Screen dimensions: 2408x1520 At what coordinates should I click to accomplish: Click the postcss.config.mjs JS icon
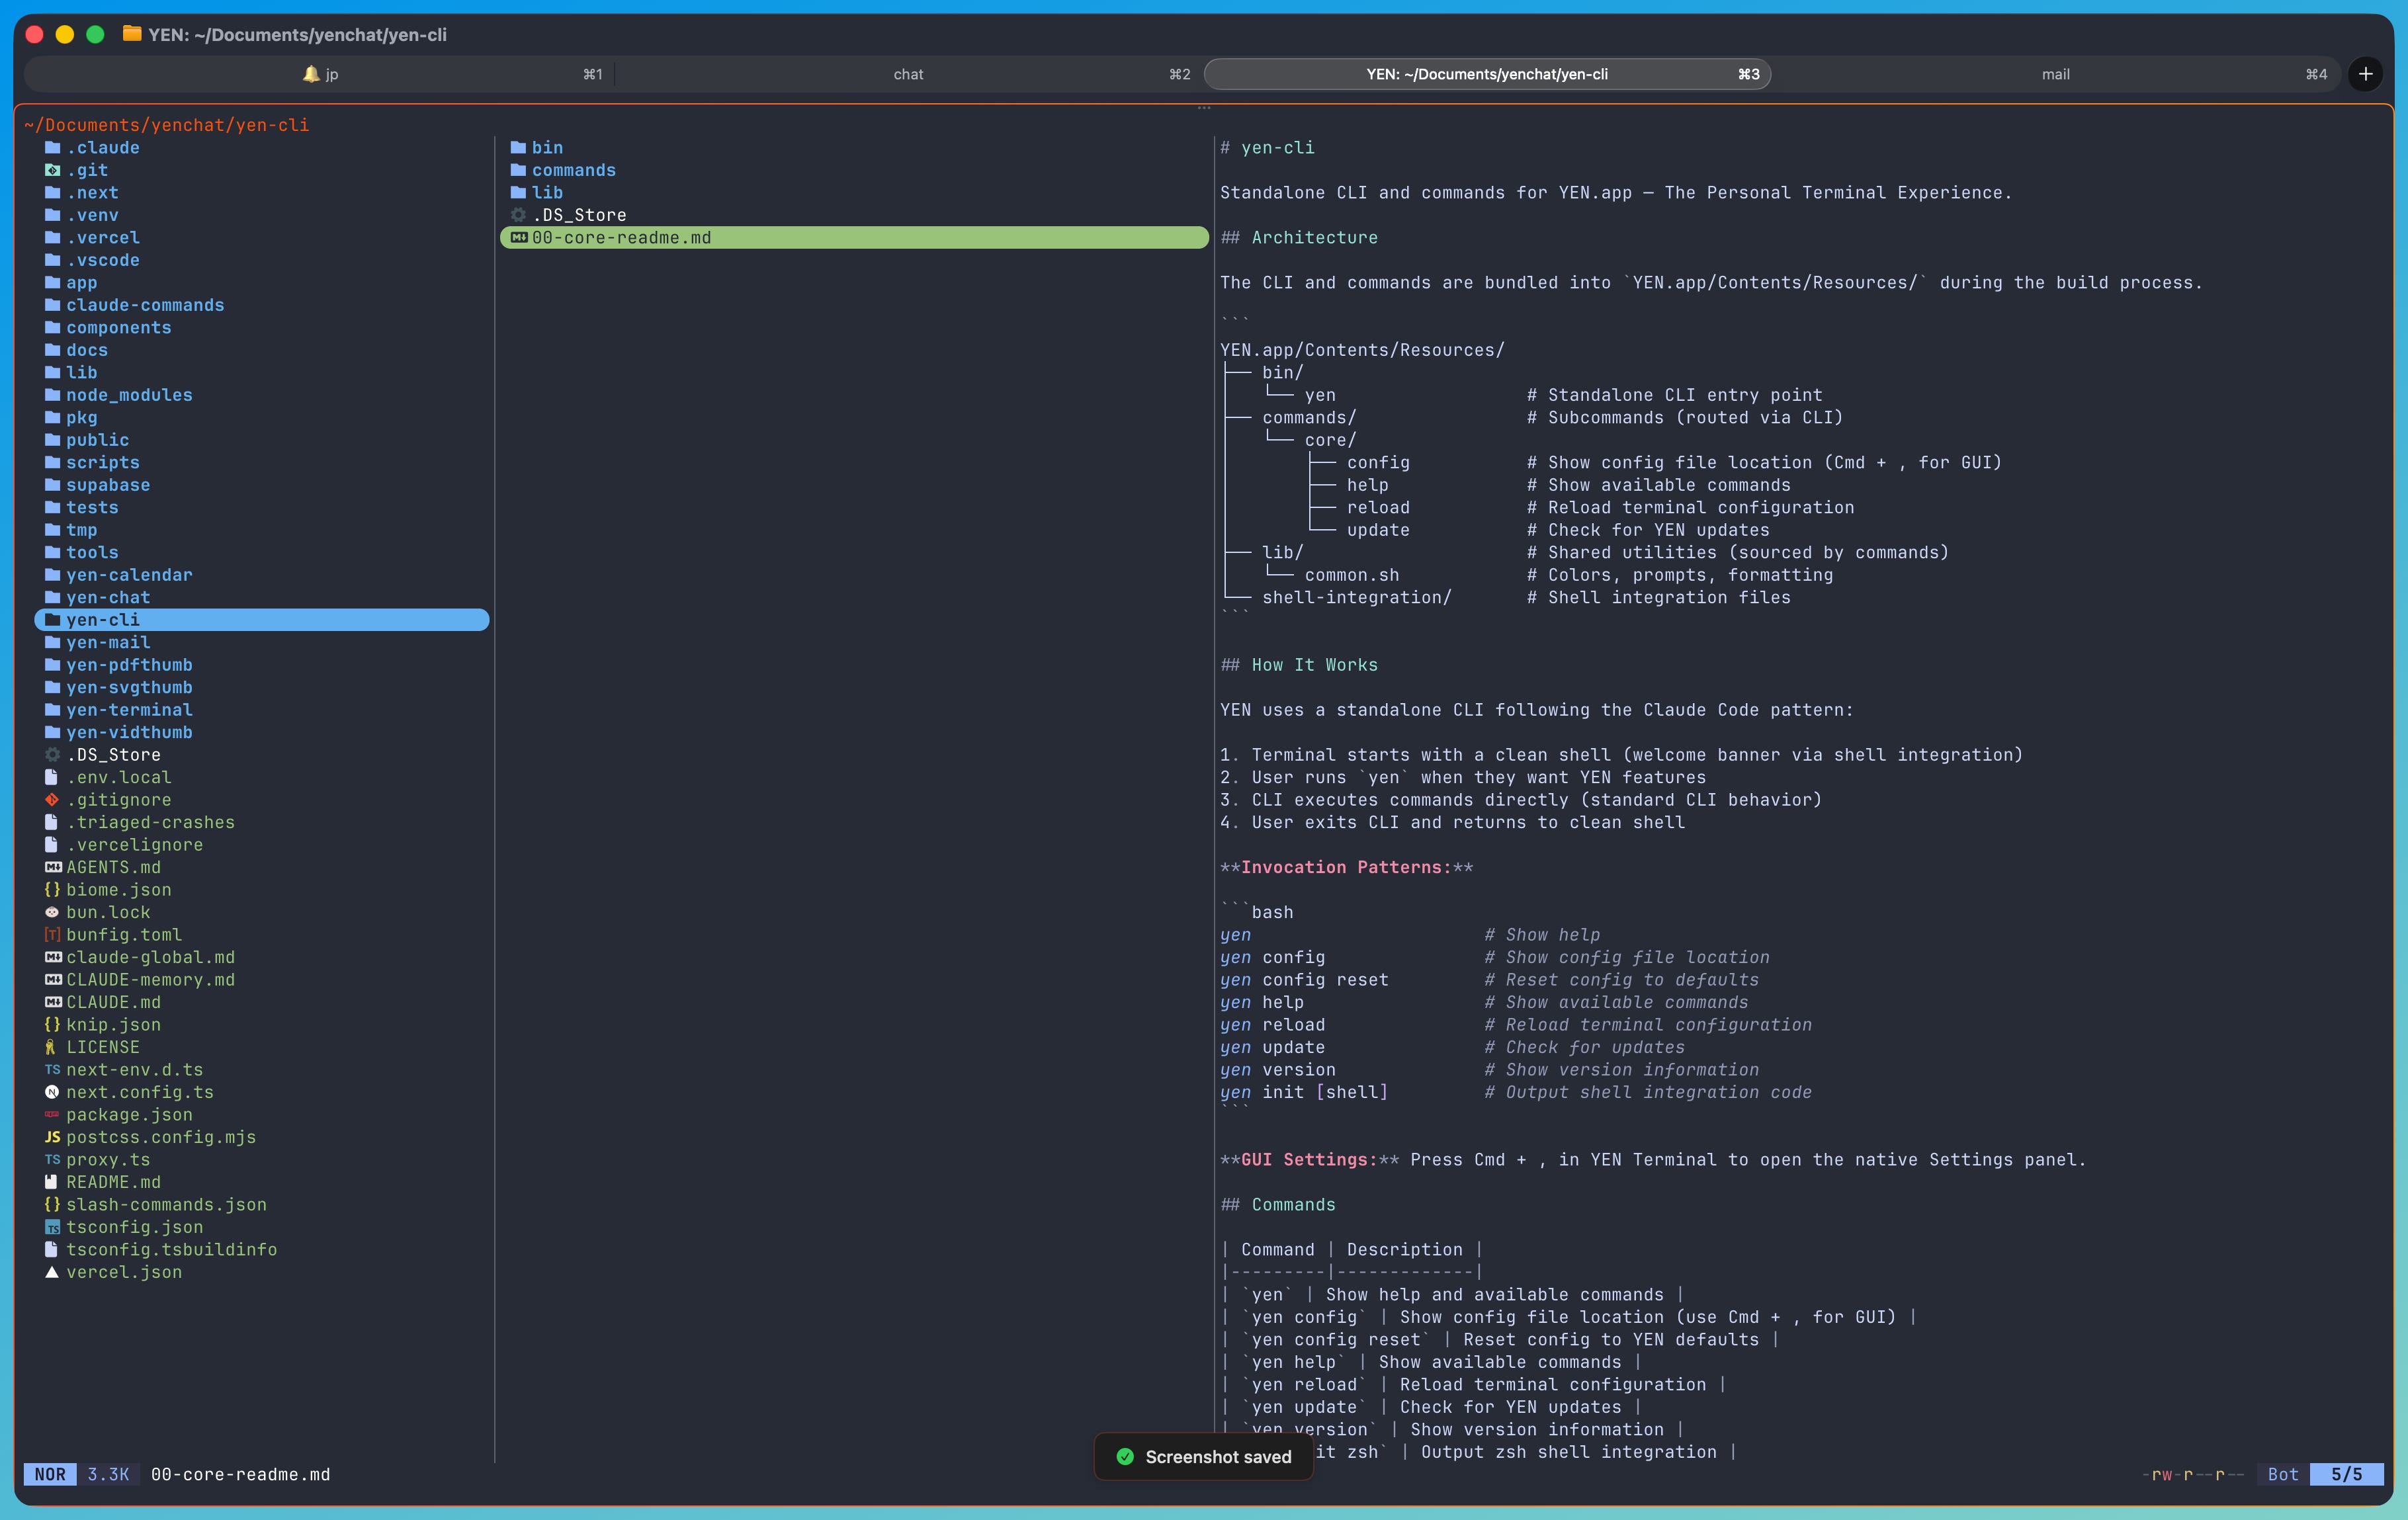[x=52, y=1137]
